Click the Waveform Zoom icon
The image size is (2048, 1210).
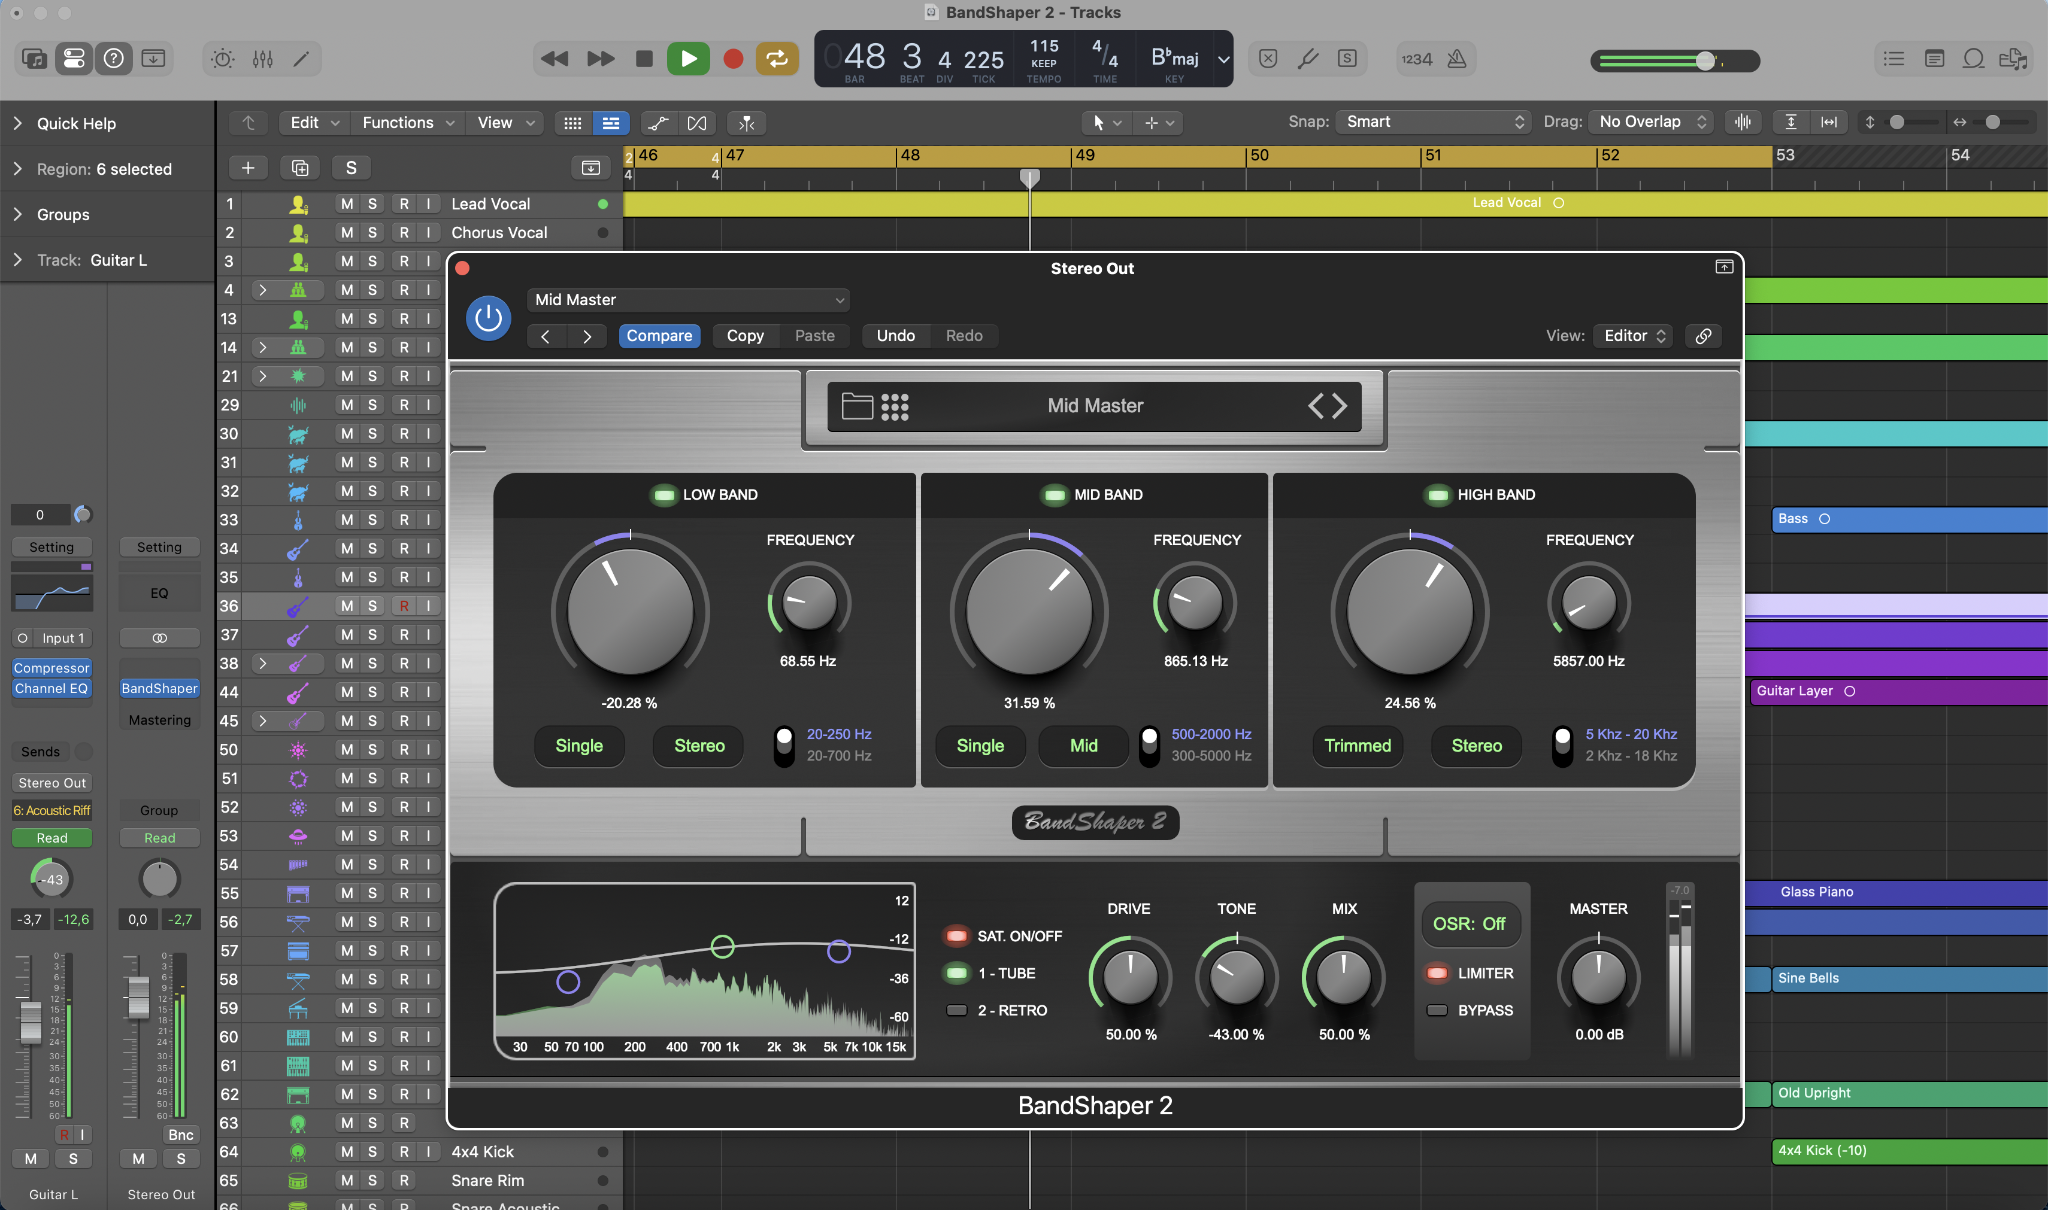pyautogui.click(x=1743, y=122)
